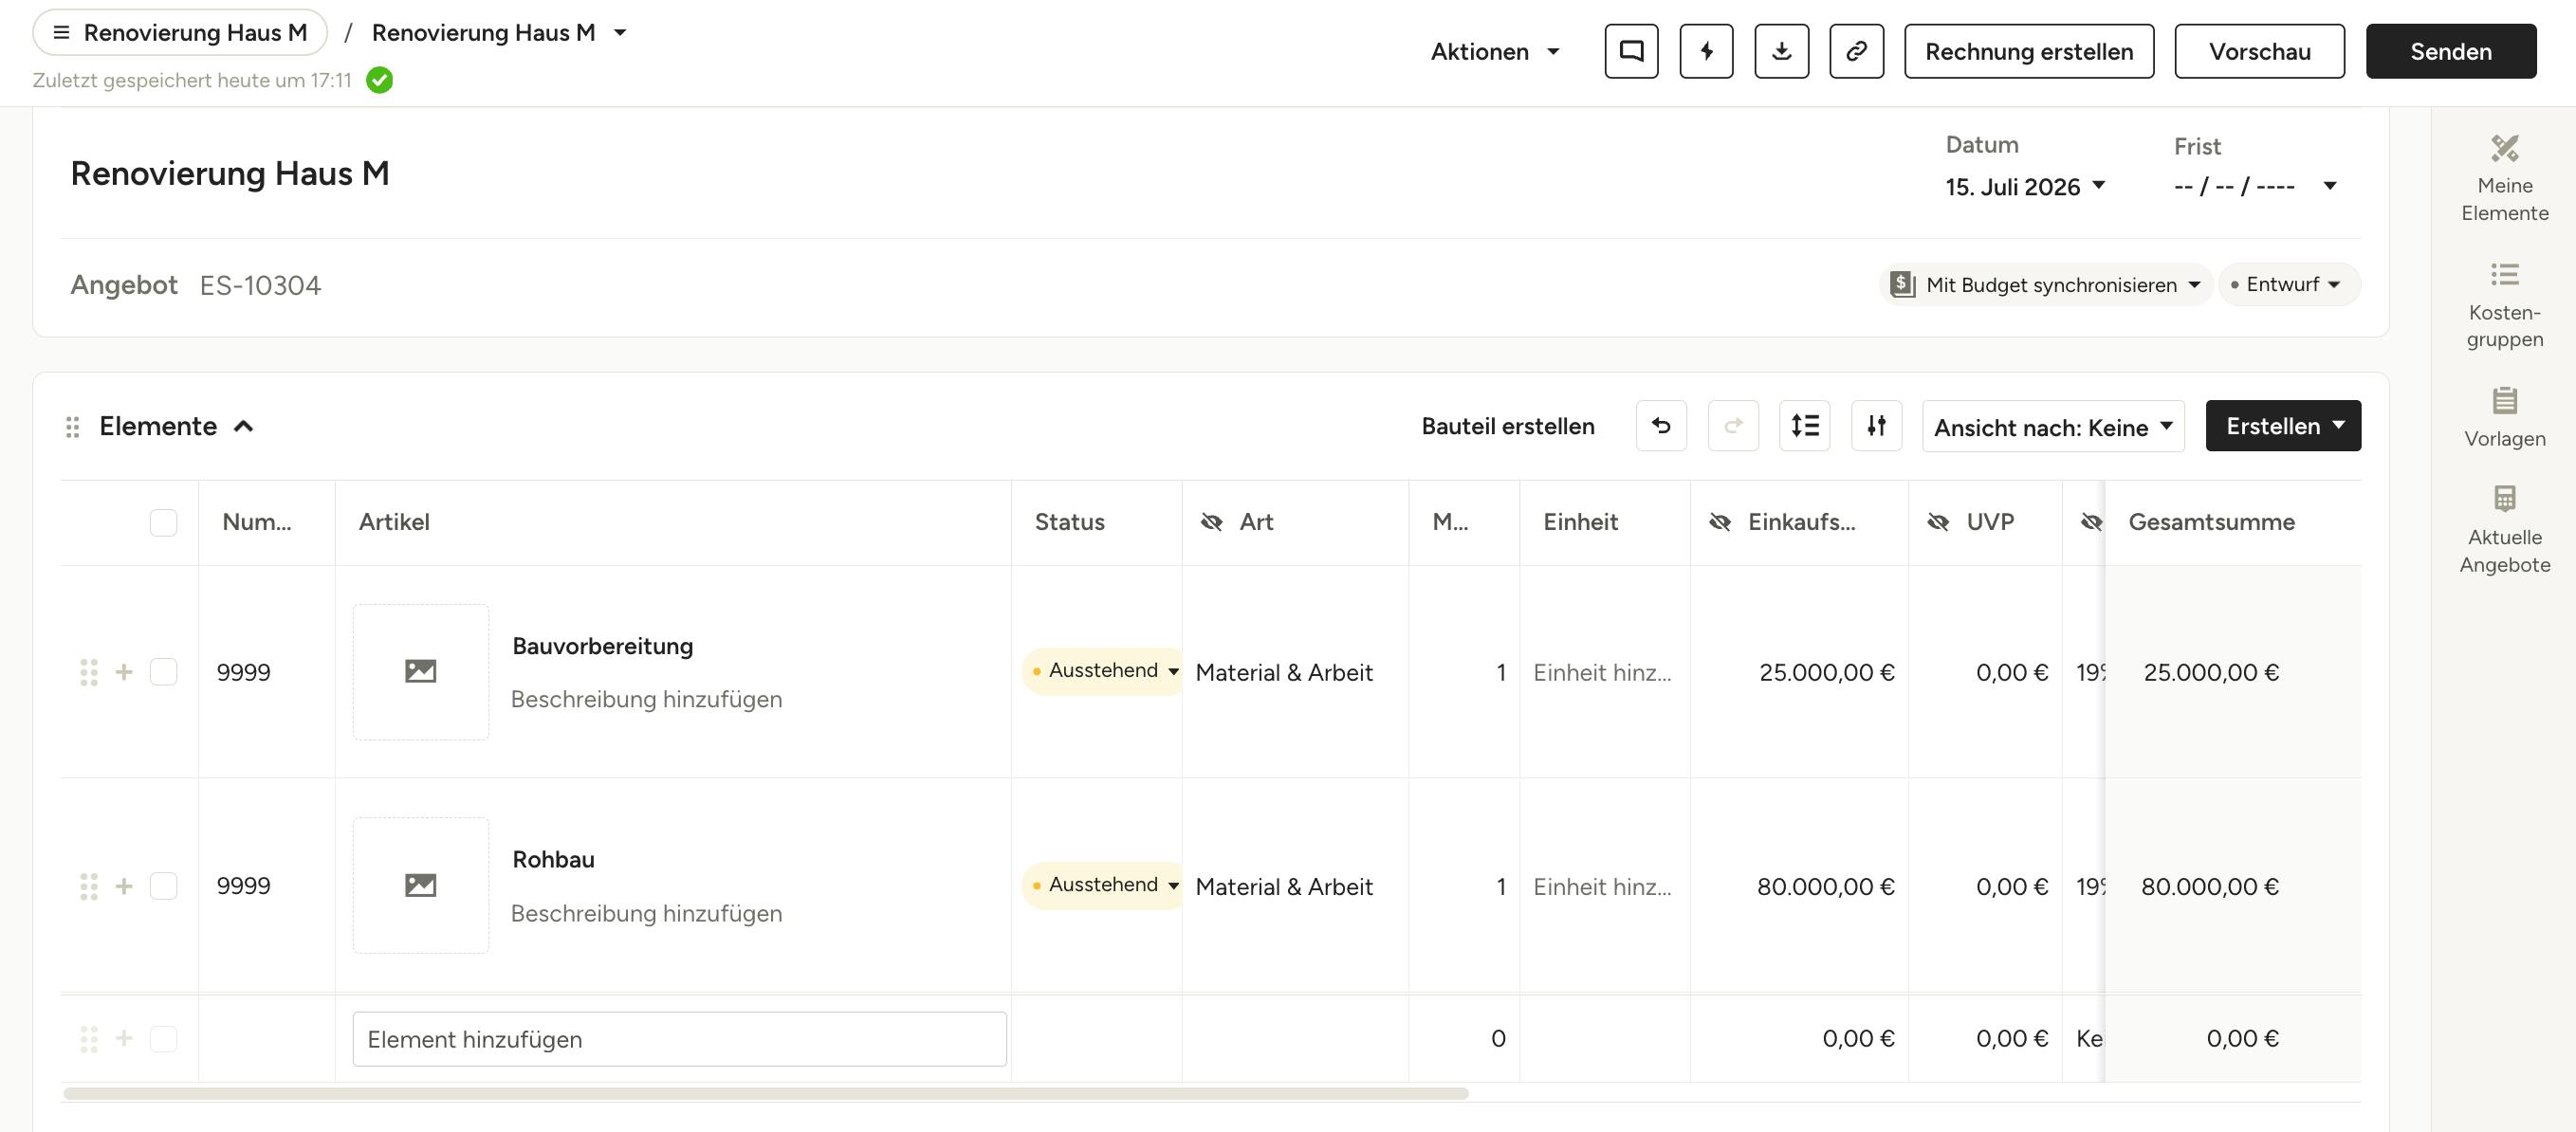Open Vorlagen sidebar panel

tap(2504, 417)
